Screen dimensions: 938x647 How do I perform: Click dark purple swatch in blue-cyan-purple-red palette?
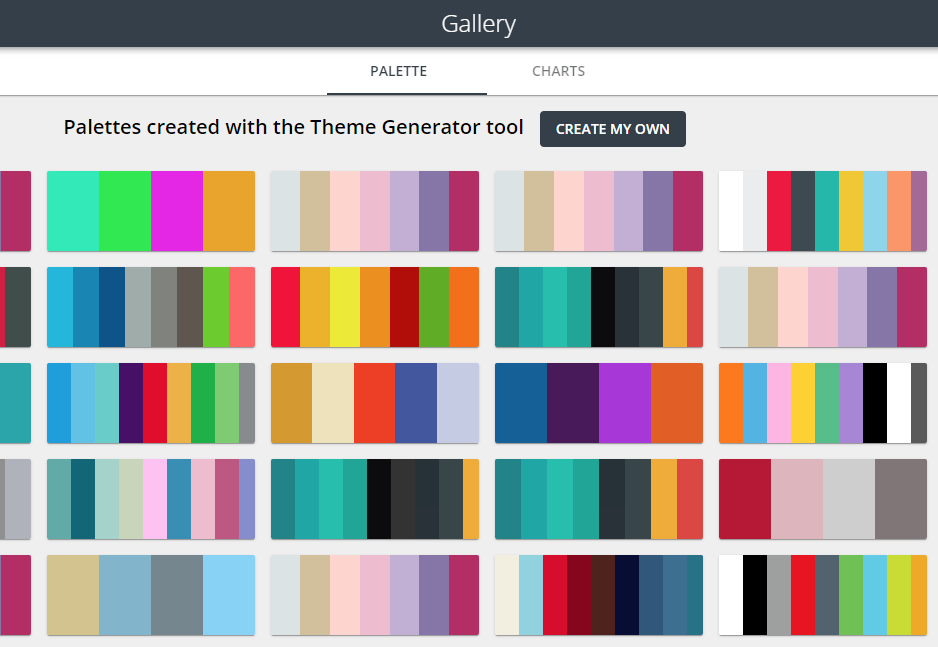click(x=131, y=402)
